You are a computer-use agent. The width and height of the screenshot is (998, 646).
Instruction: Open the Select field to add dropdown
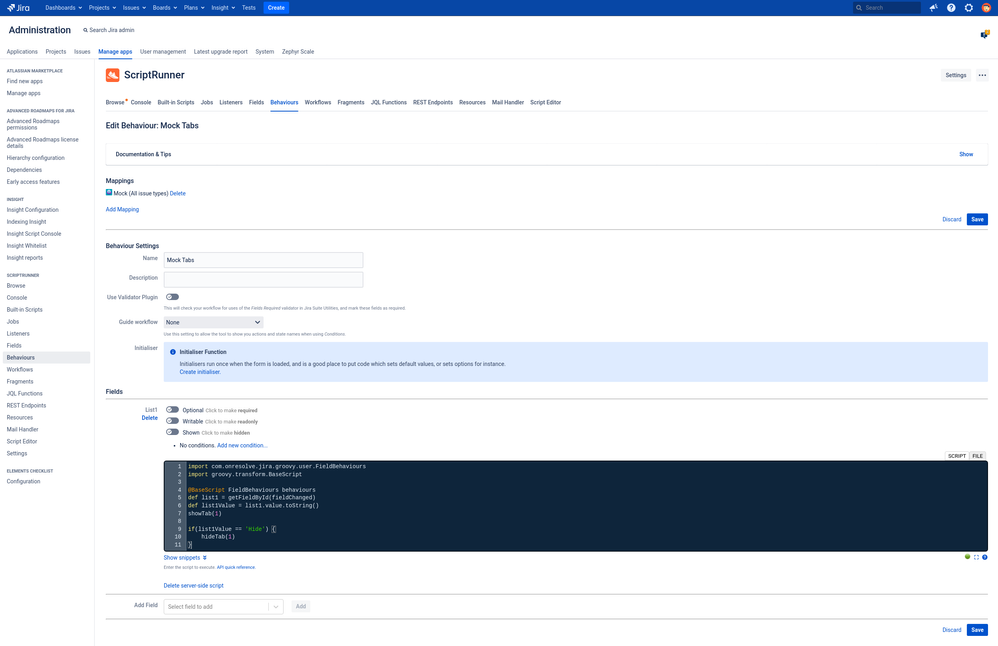pyautogui.click(x=223, y=607)
